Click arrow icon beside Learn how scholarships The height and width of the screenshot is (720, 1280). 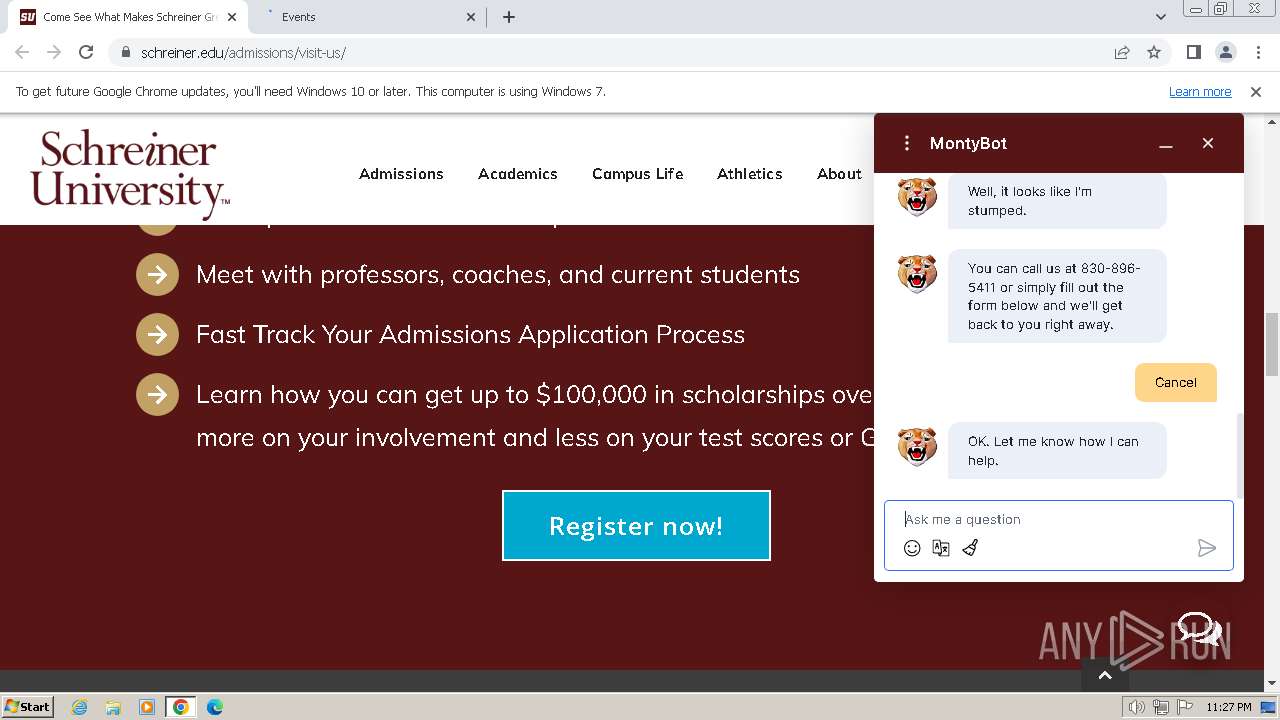pyautogui.click(x=157, y=395)
